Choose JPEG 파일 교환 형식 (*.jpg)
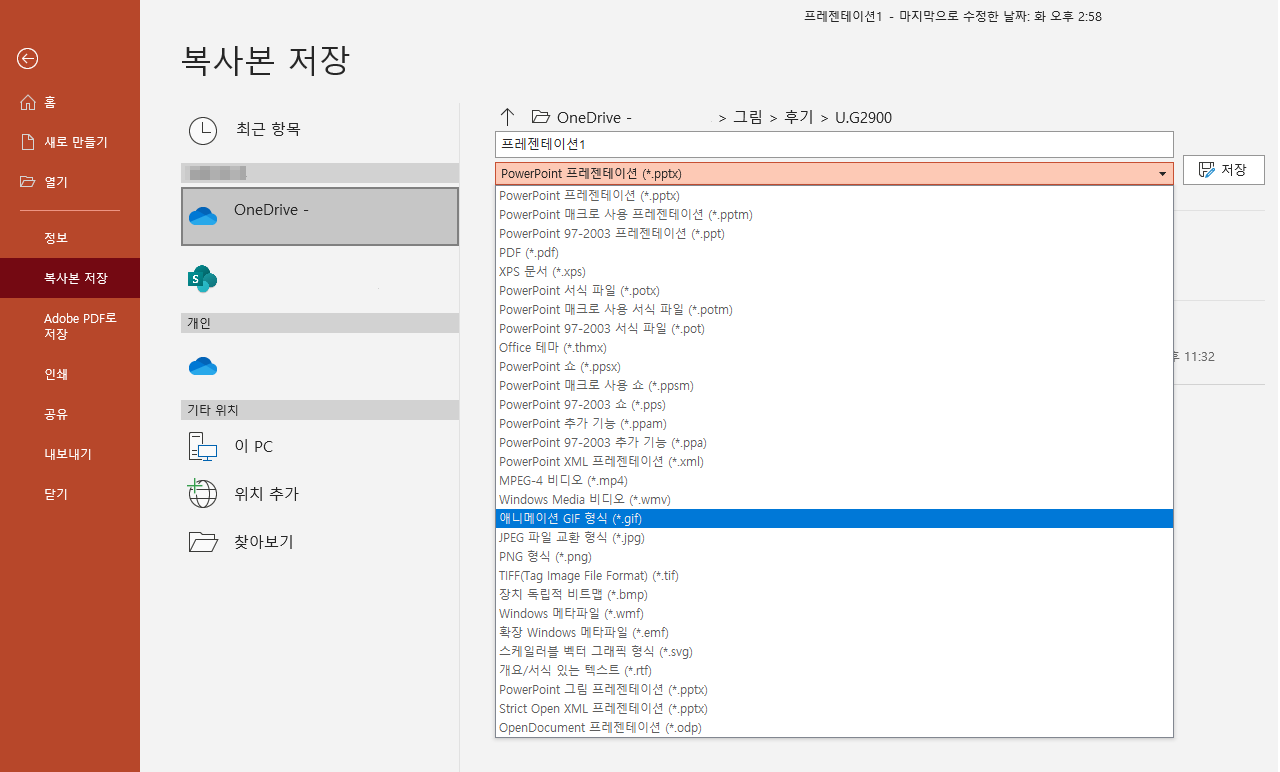 tap(834, 538)
